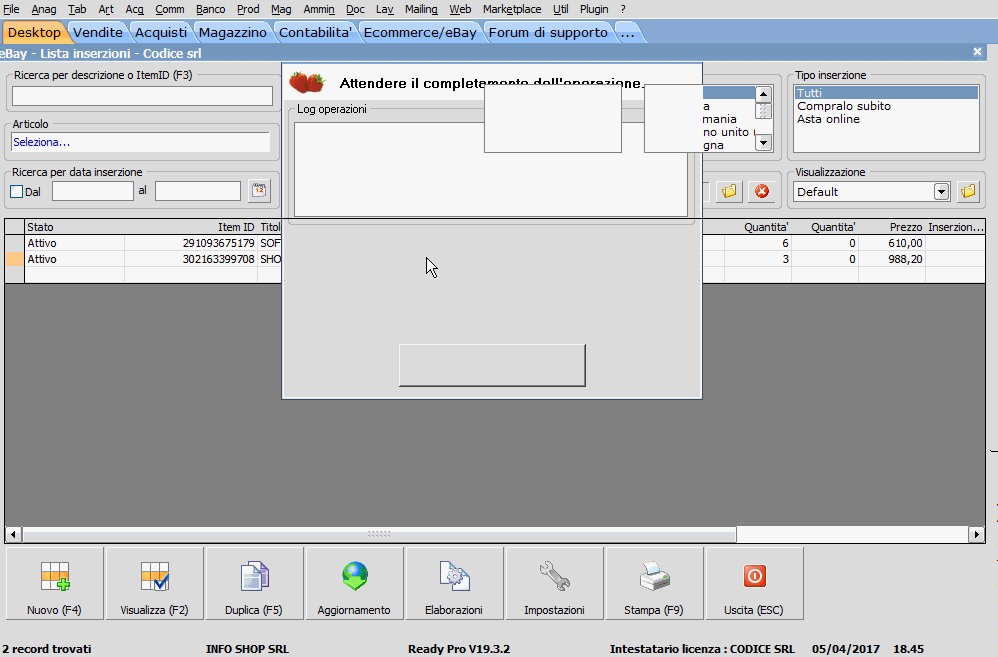The width and height of the screenshot is (998, 657).
Task: Open Impostazioni wrench settings
Action: (x=554, y=583)
